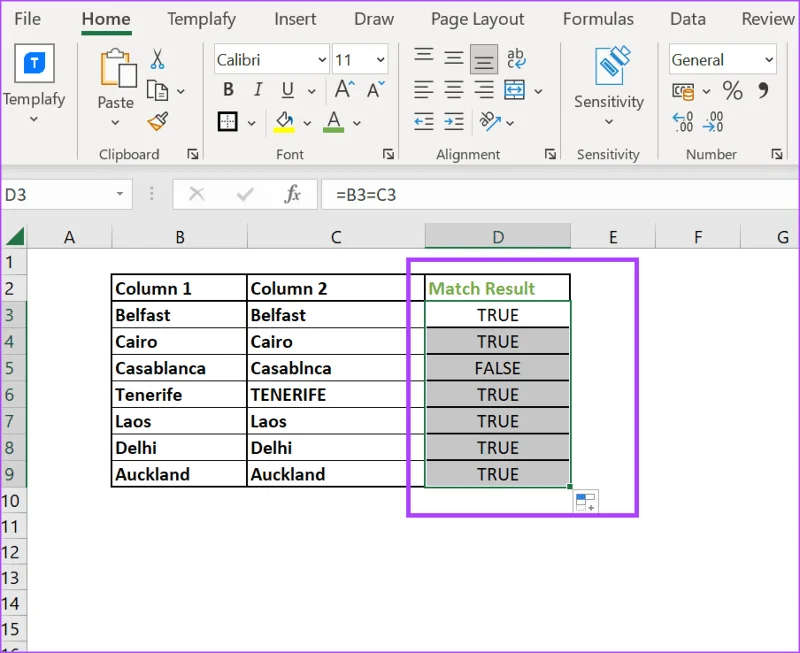The image size is (800, 653).
Task: Apply the green font color
Action: coord(334,122)
